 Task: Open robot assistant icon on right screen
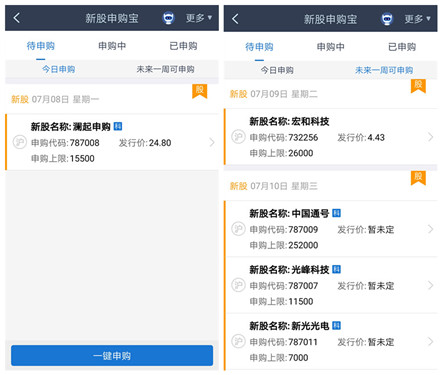387,19
